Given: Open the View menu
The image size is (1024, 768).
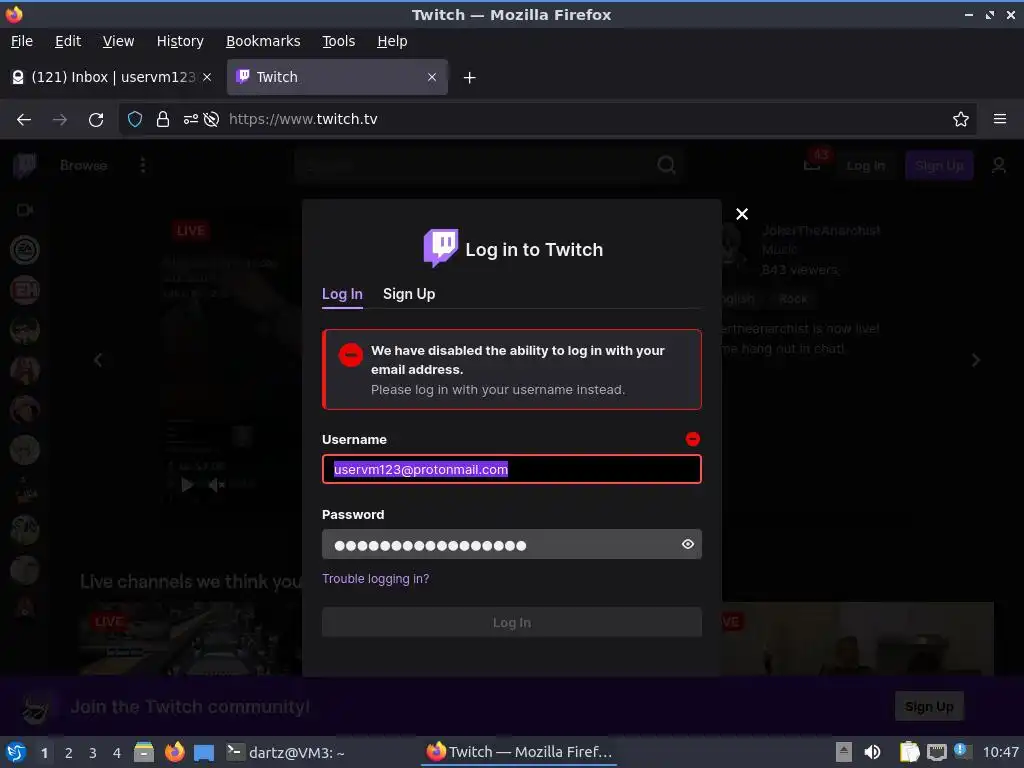Looking at the screenshot, I should [118, 41].
